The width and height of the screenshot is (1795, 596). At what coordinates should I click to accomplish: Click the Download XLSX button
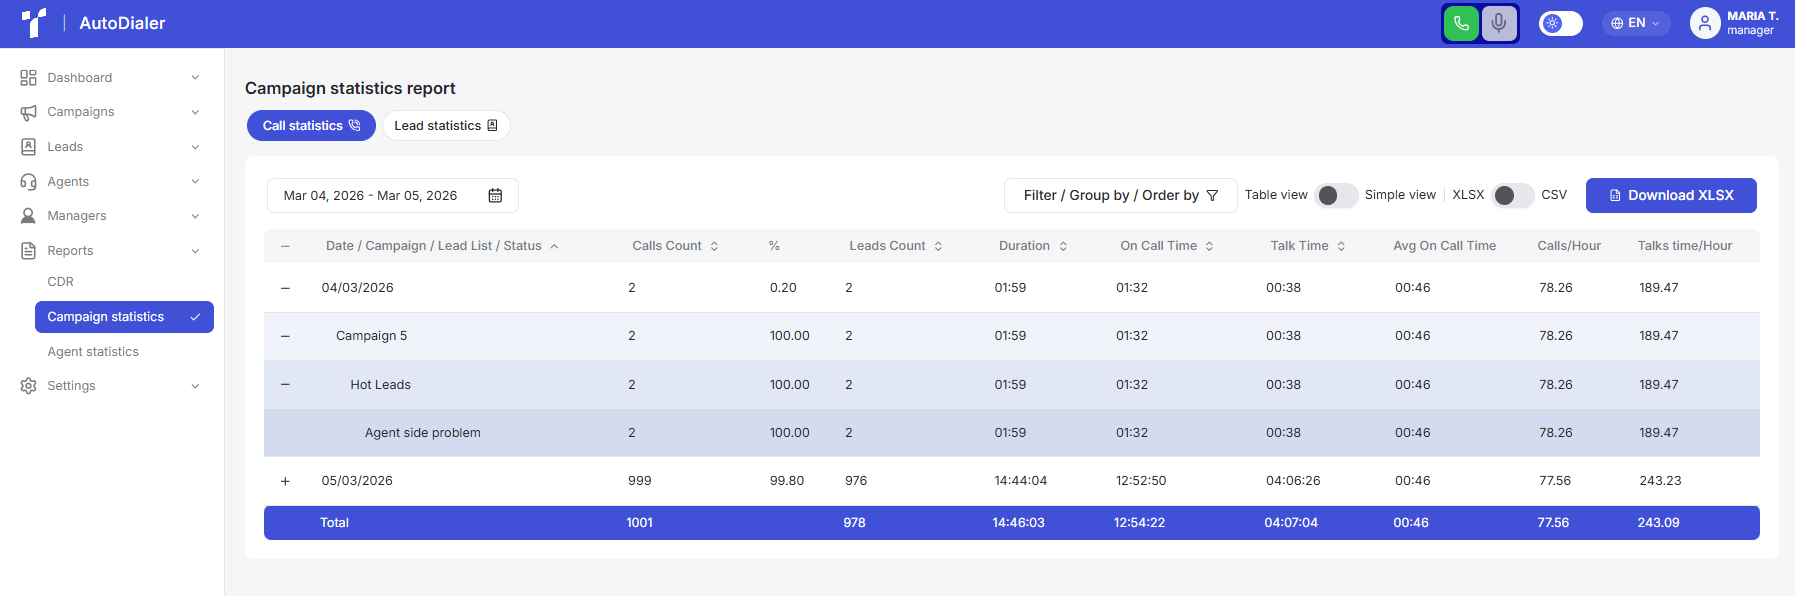(x=1671, y=195)
